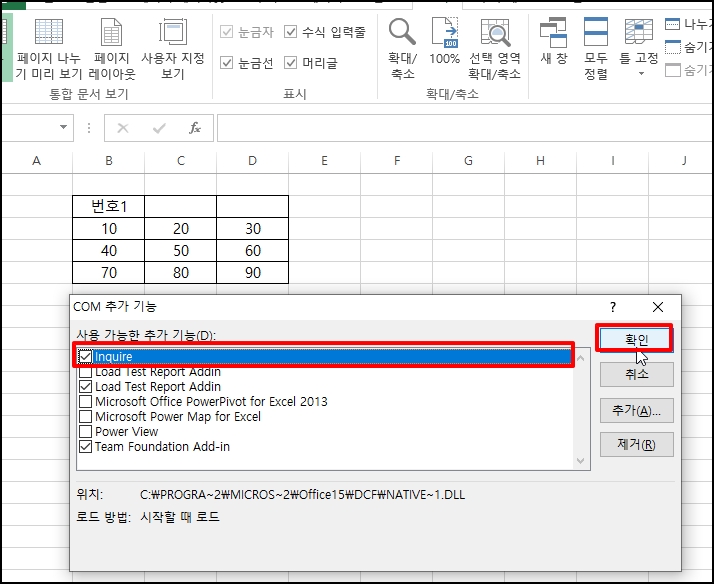Click the 추가(A)... add button
Viewport: 714px width, 584px height.
637,411
